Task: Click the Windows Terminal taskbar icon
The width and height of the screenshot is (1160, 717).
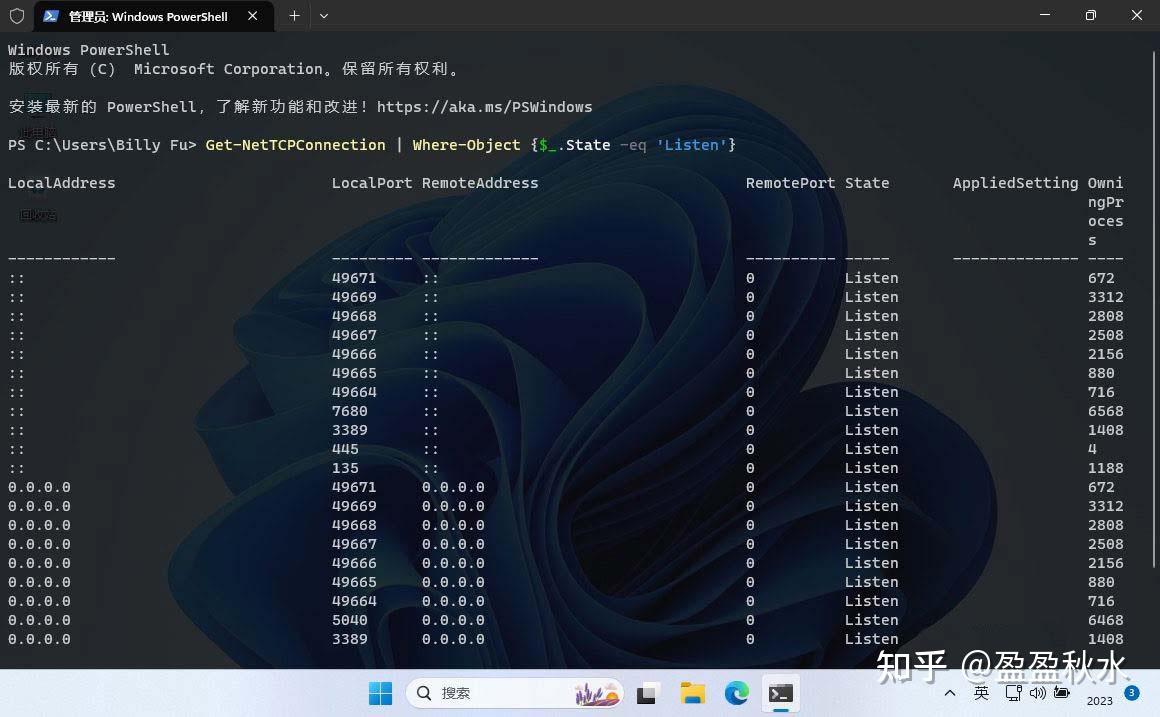Action: point(780,693)
